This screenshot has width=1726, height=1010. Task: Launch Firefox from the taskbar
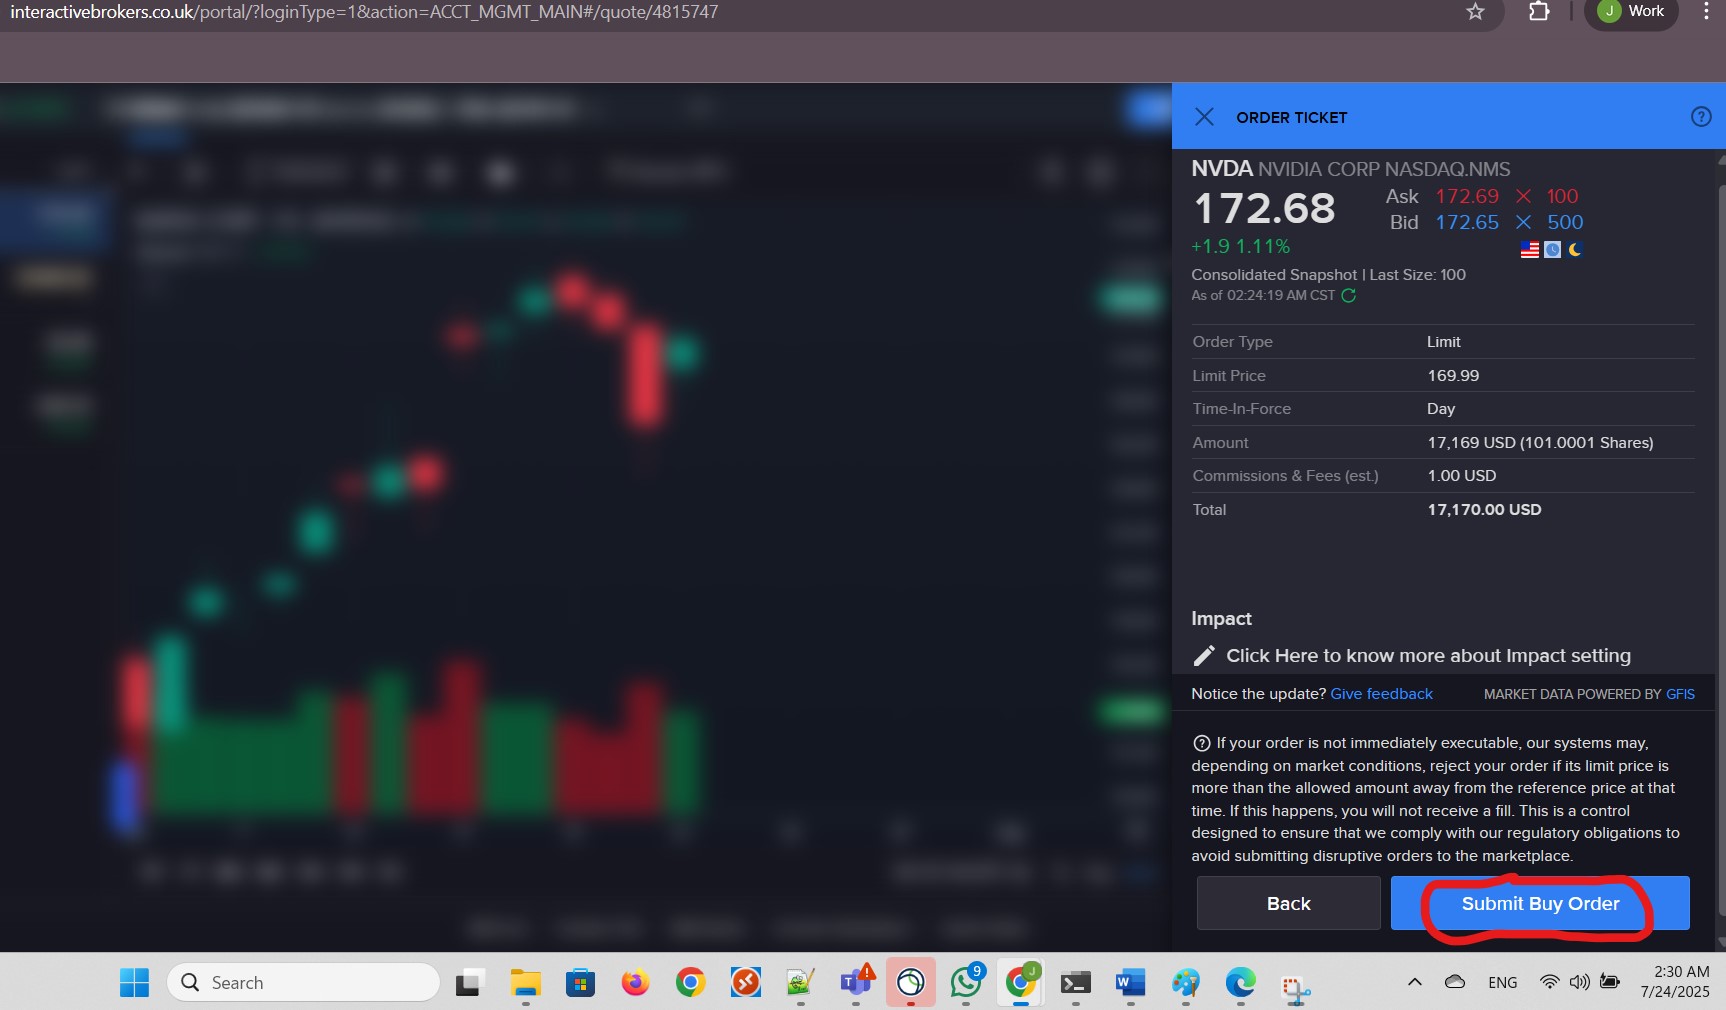click(x=635, y=983)
